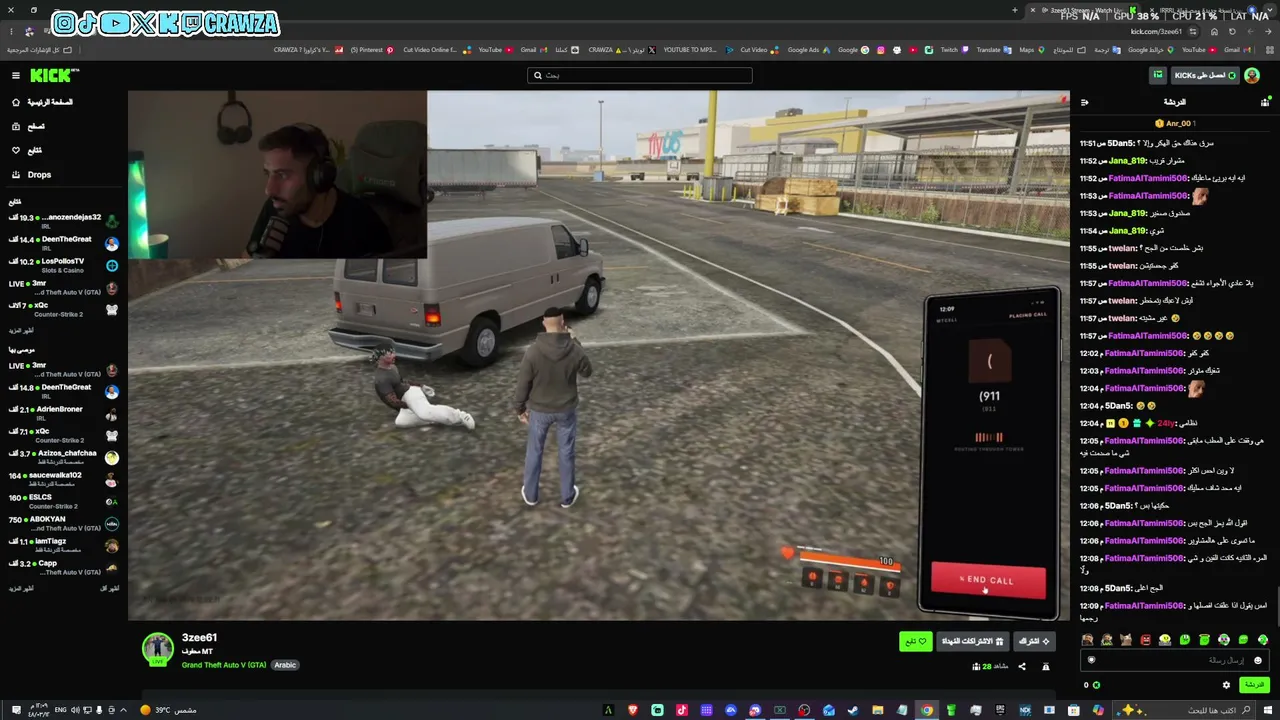Open TikTok from the taskbar
The image size is (1280, 720).
[682, 710]
